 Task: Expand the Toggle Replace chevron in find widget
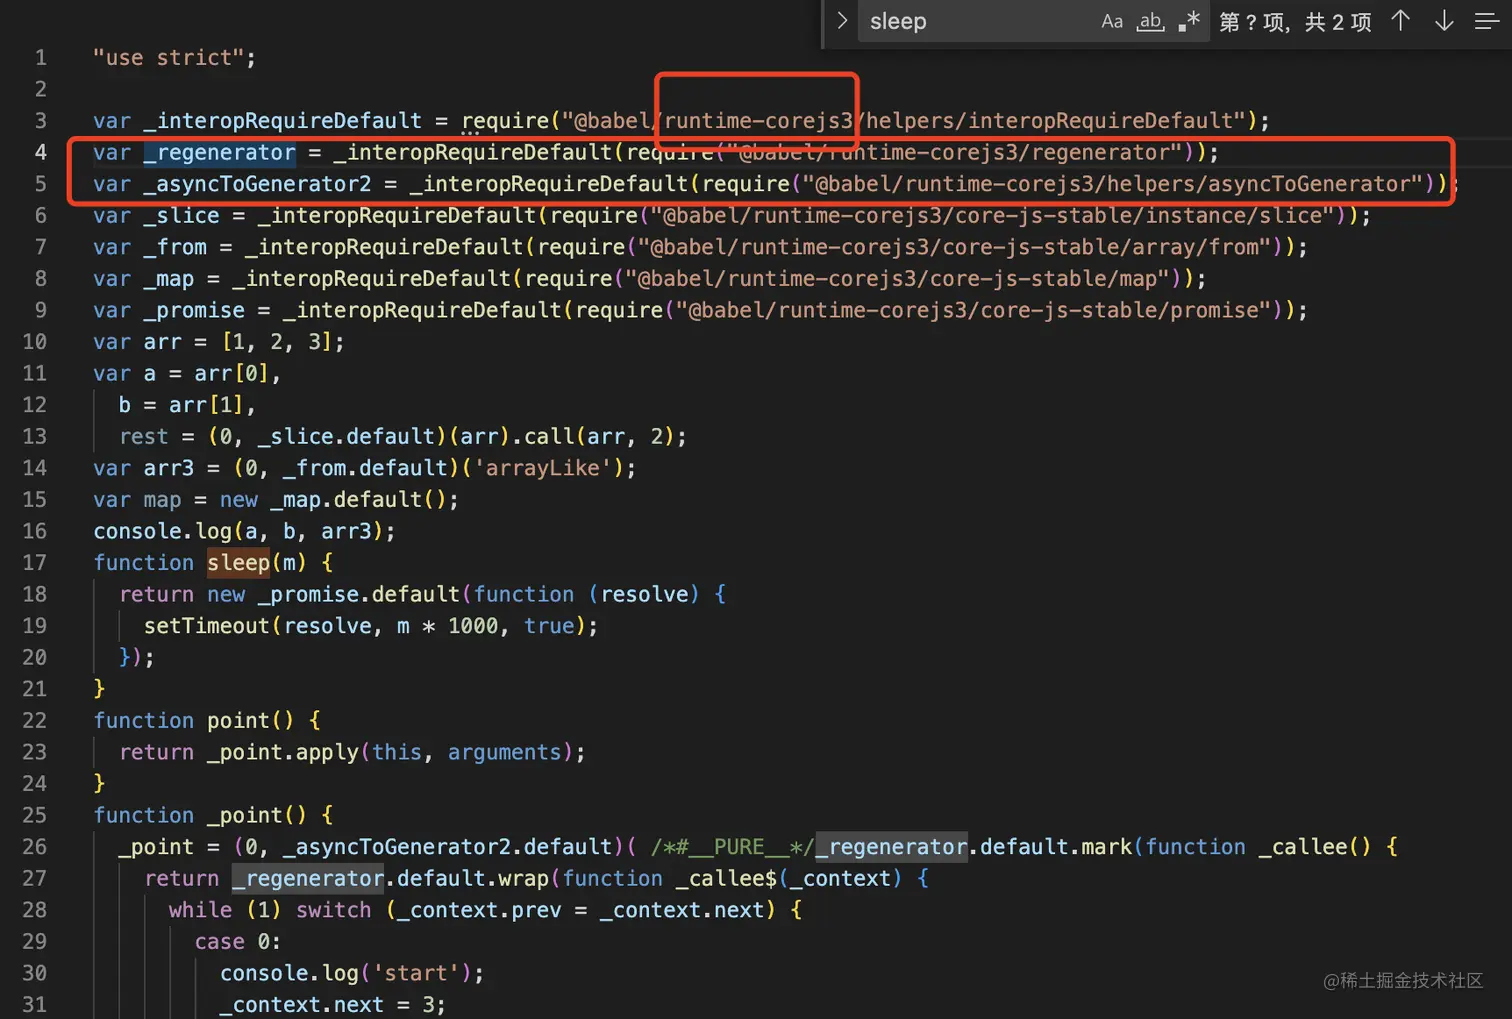[x=842, y=21]
